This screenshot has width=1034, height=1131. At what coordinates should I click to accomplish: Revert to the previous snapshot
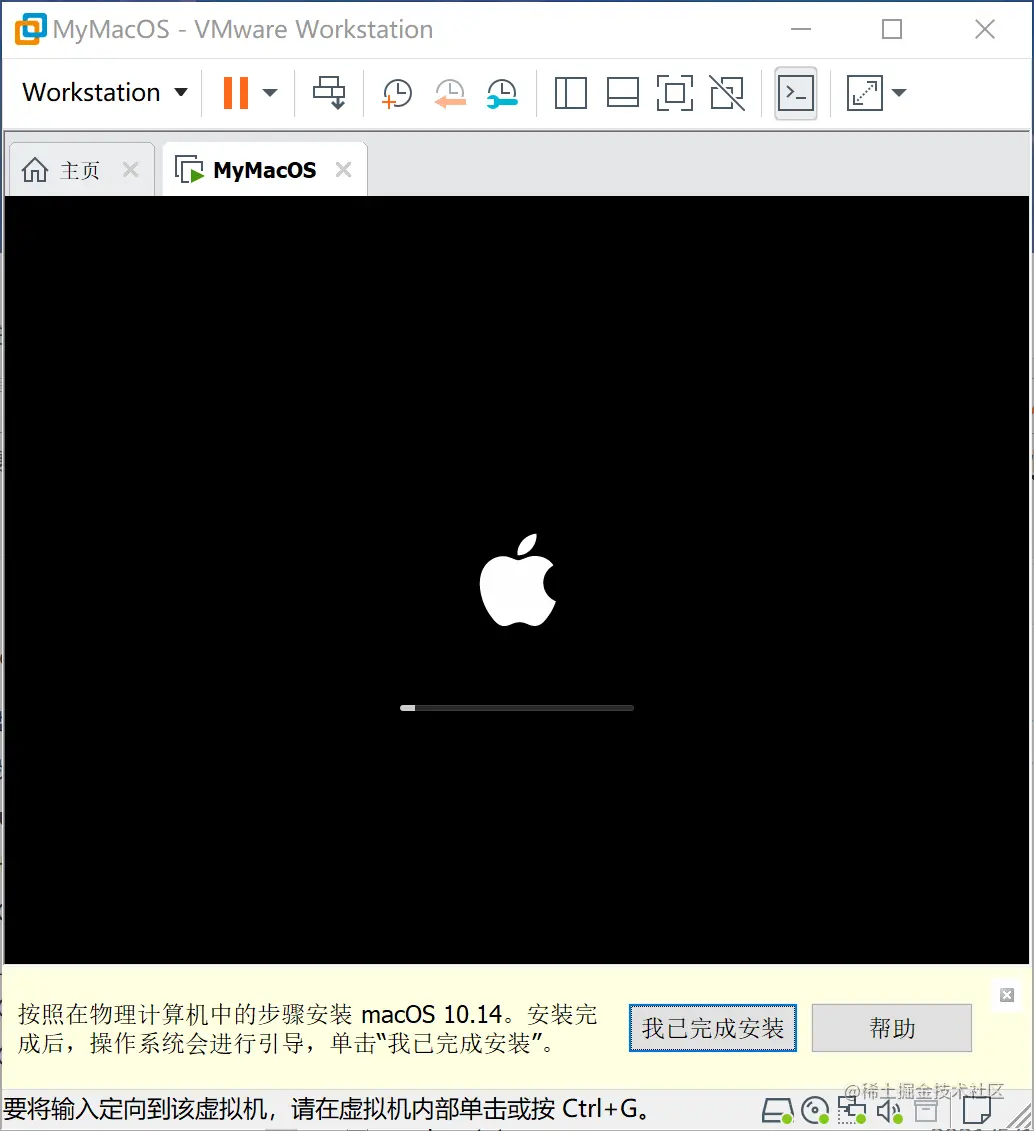tap(450, 93)
